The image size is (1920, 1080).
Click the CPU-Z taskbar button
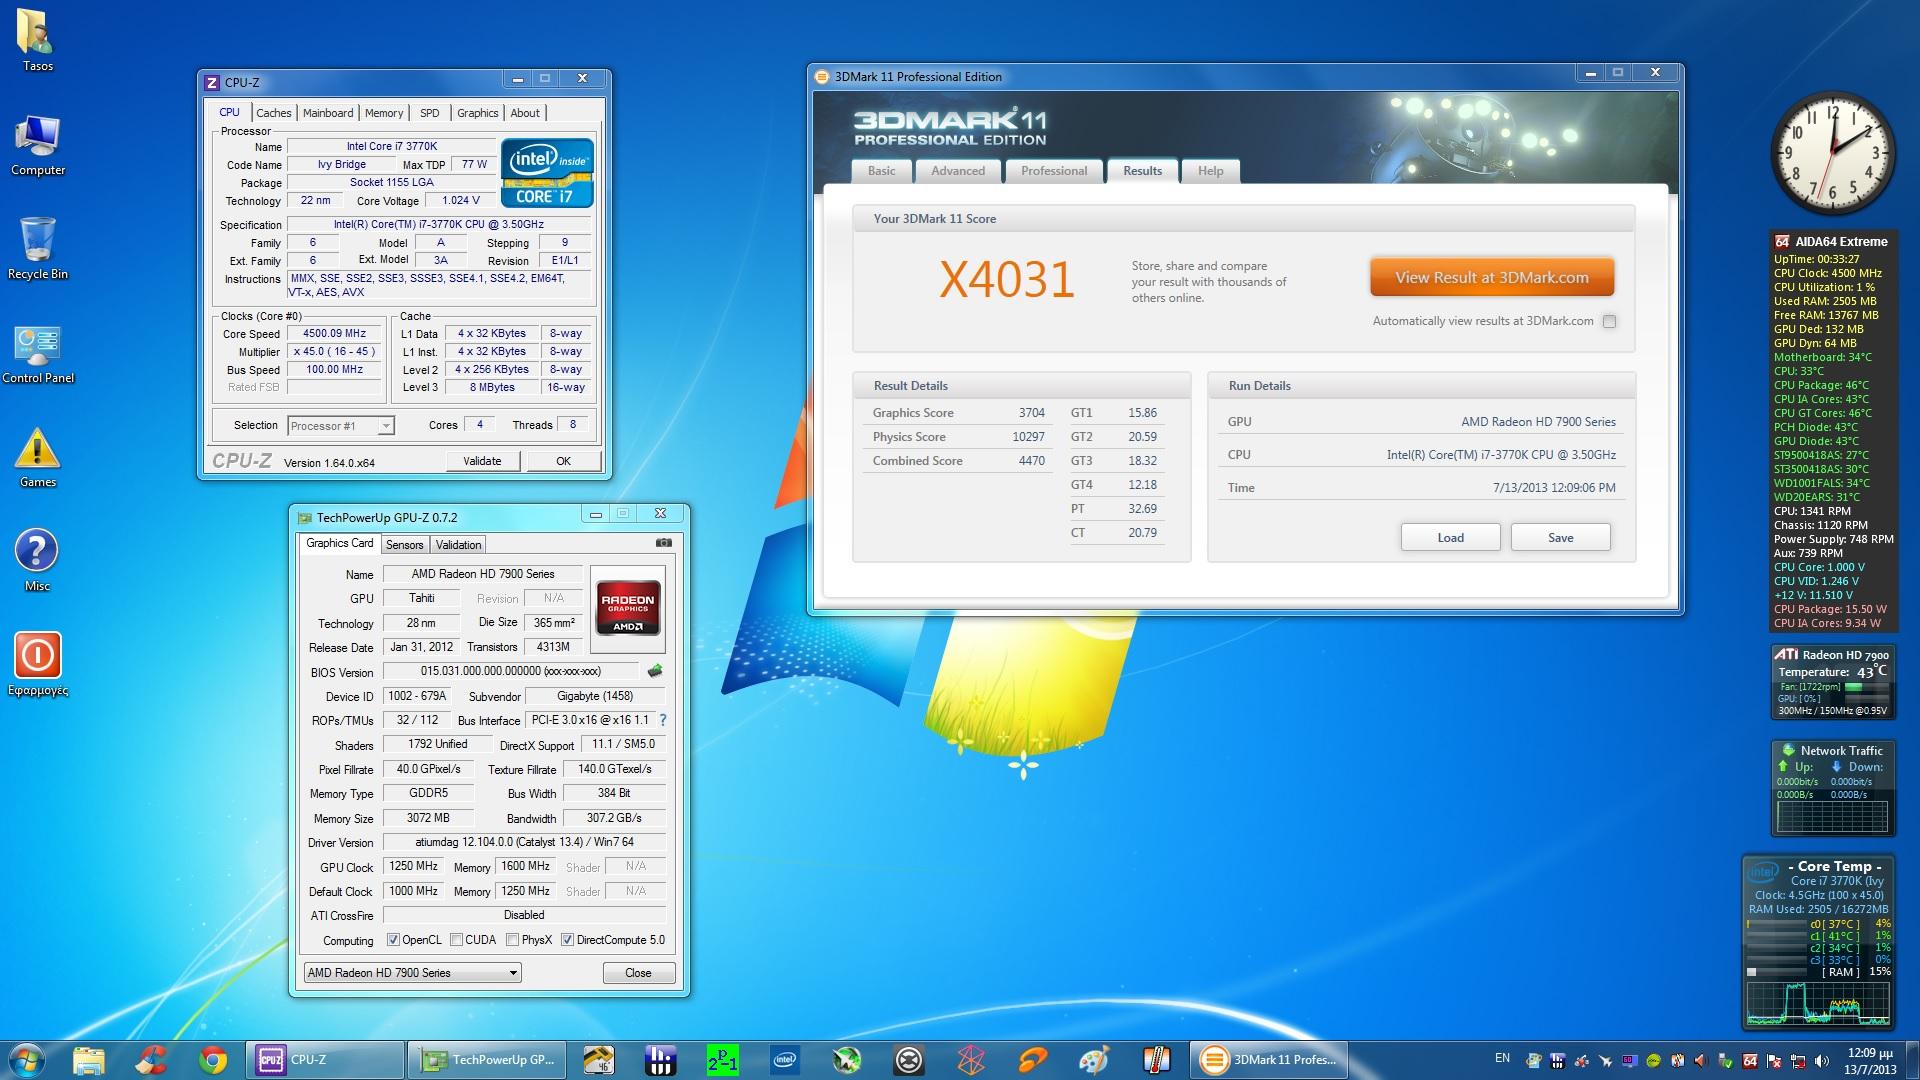(324, 1060)
